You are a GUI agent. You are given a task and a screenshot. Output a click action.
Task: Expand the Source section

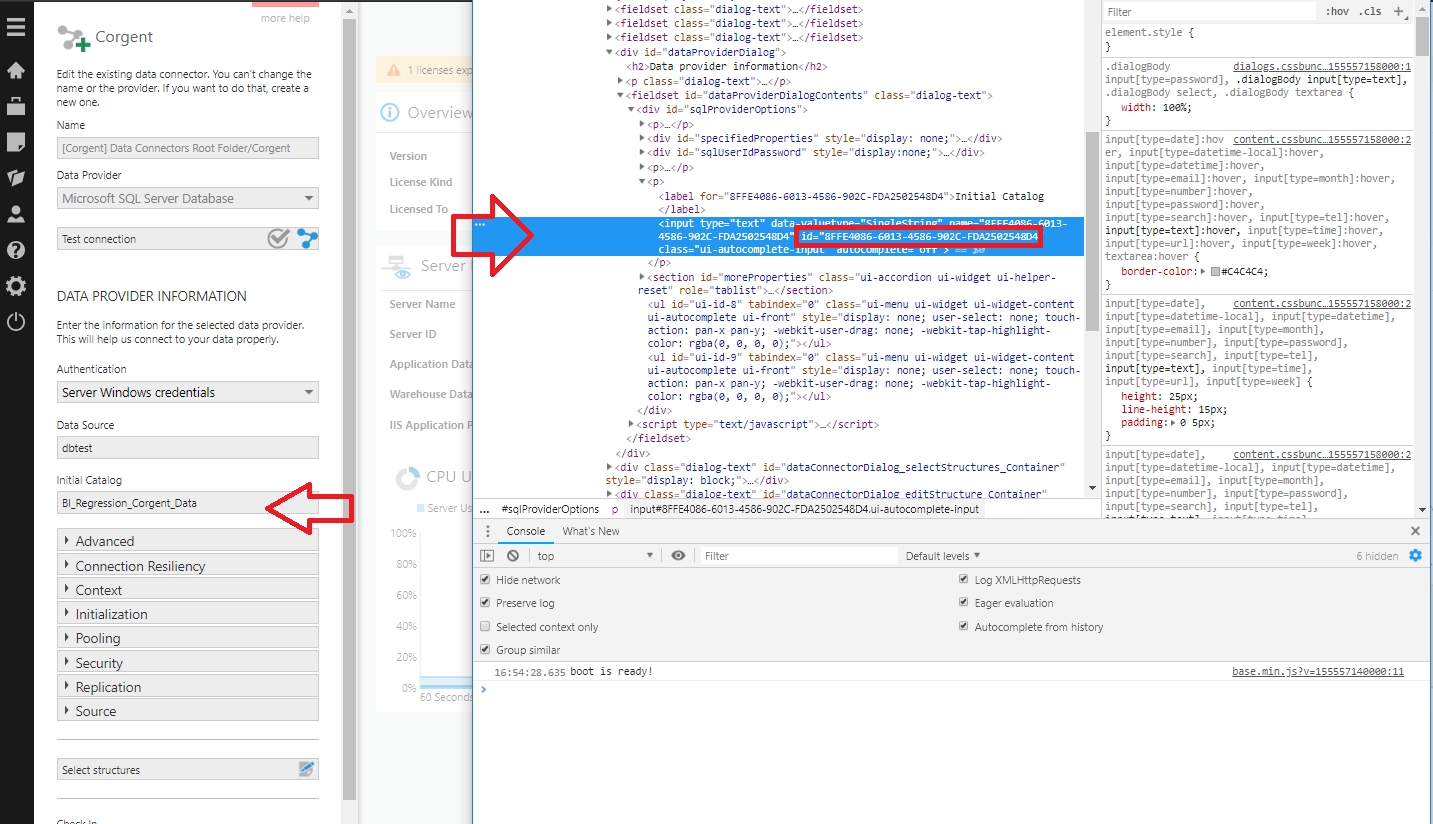pyautogui.click(x=188, y=711)
